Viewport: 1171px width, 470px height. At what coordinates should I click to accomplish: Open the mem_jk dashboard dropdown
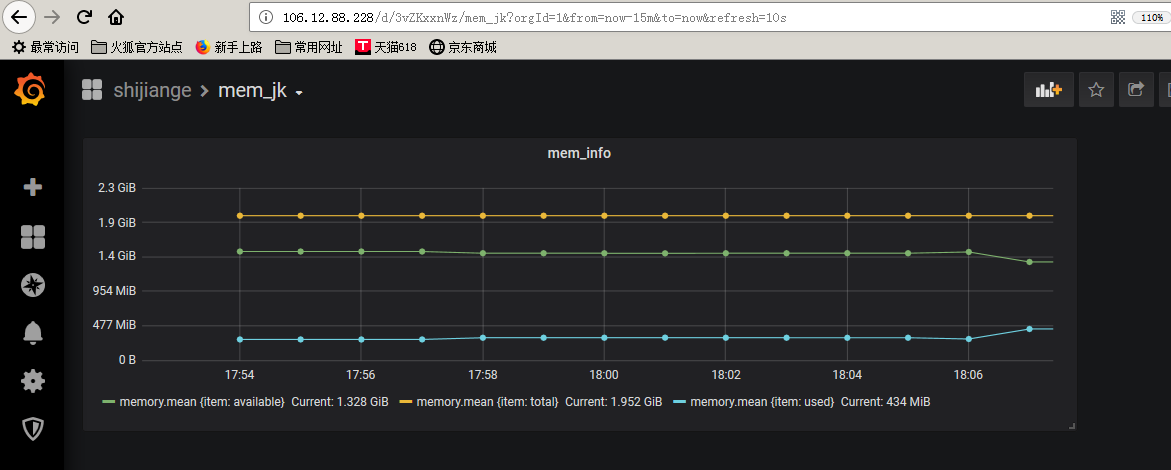261,91
